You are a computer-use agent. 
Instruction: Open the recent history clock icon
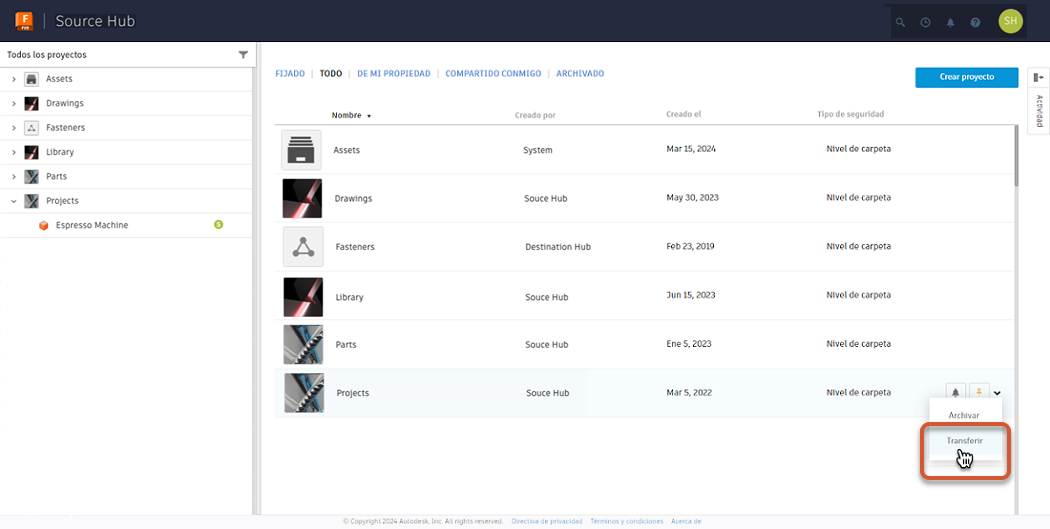pyautogui.click(x=925, y=22)
